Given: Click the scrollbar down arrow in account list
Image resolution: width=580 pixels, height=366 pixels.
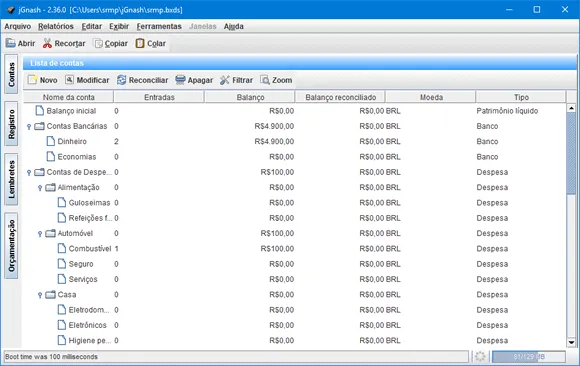Looking at the screenshot, I should click(x=571, y=342).
